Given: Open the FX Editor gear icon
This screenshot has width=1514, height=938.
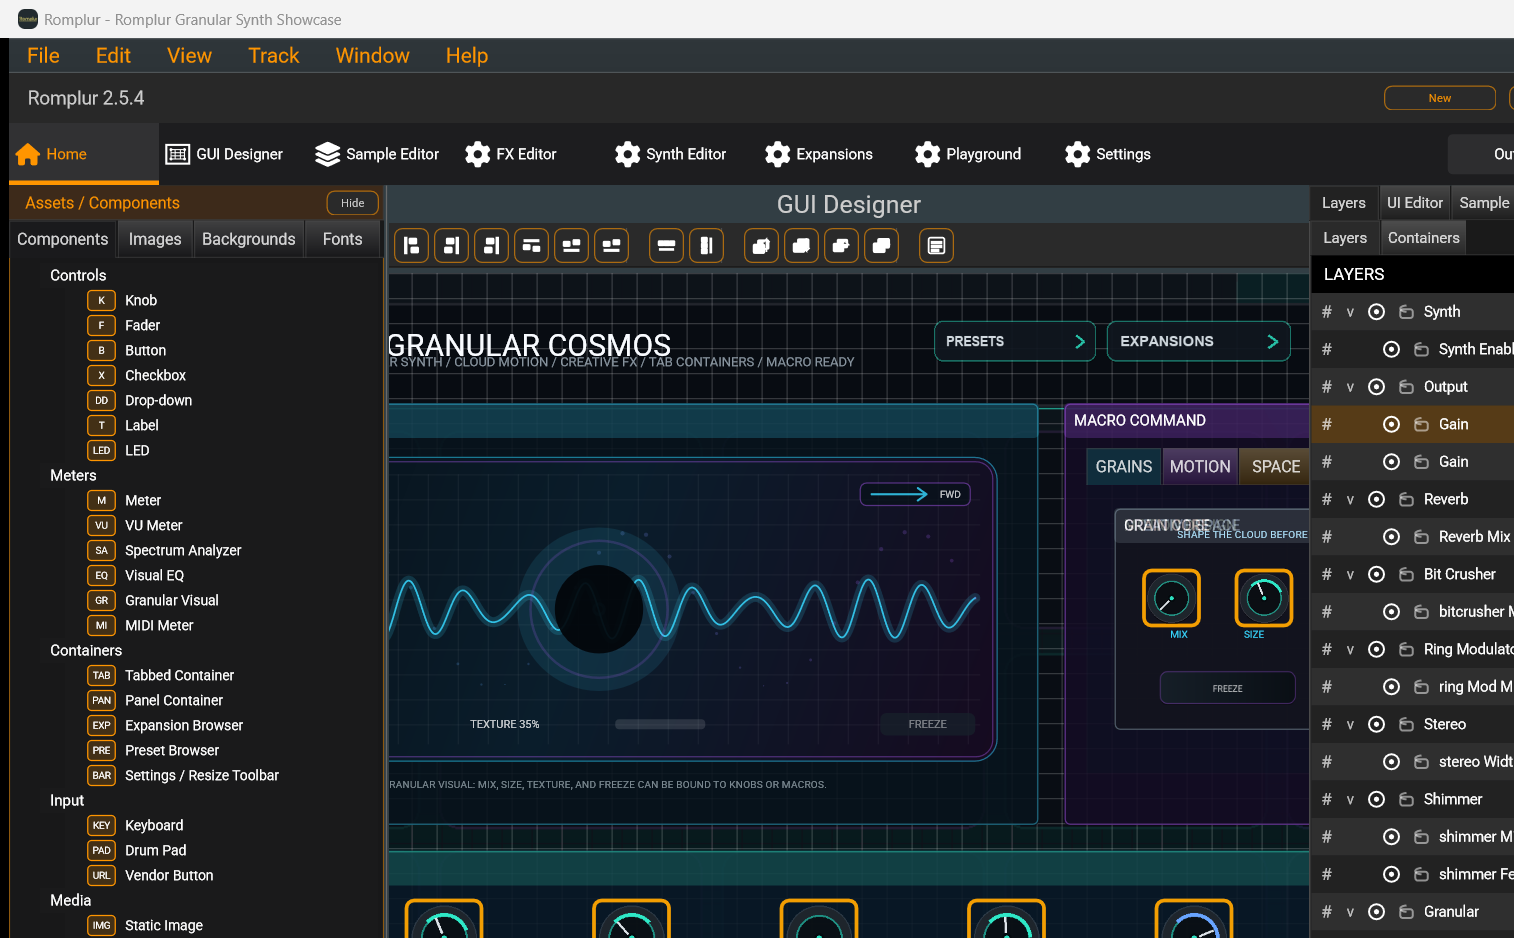Looking at the screenshot, I should click(x=478, y=154).
